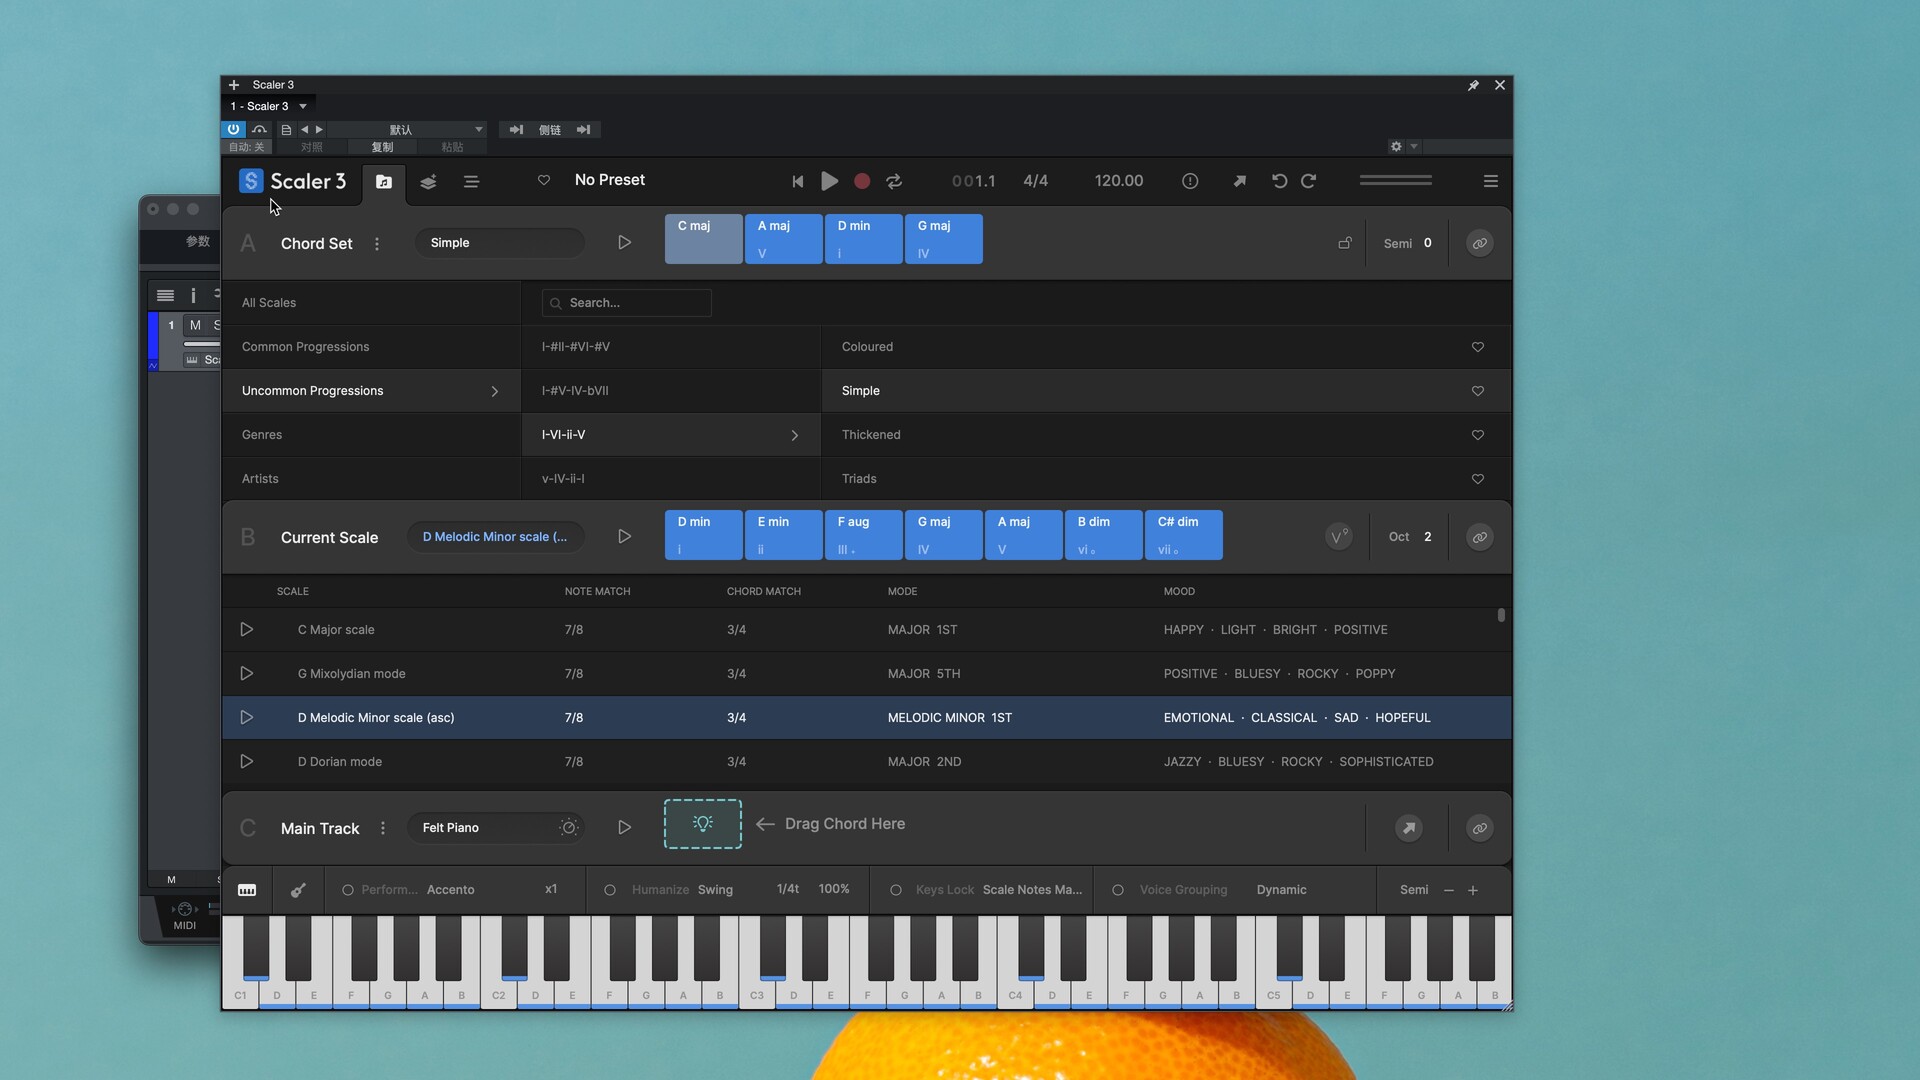Open the list view page in header
The height and width of the screenshot is (1080, 1920).
pos(471,182)
